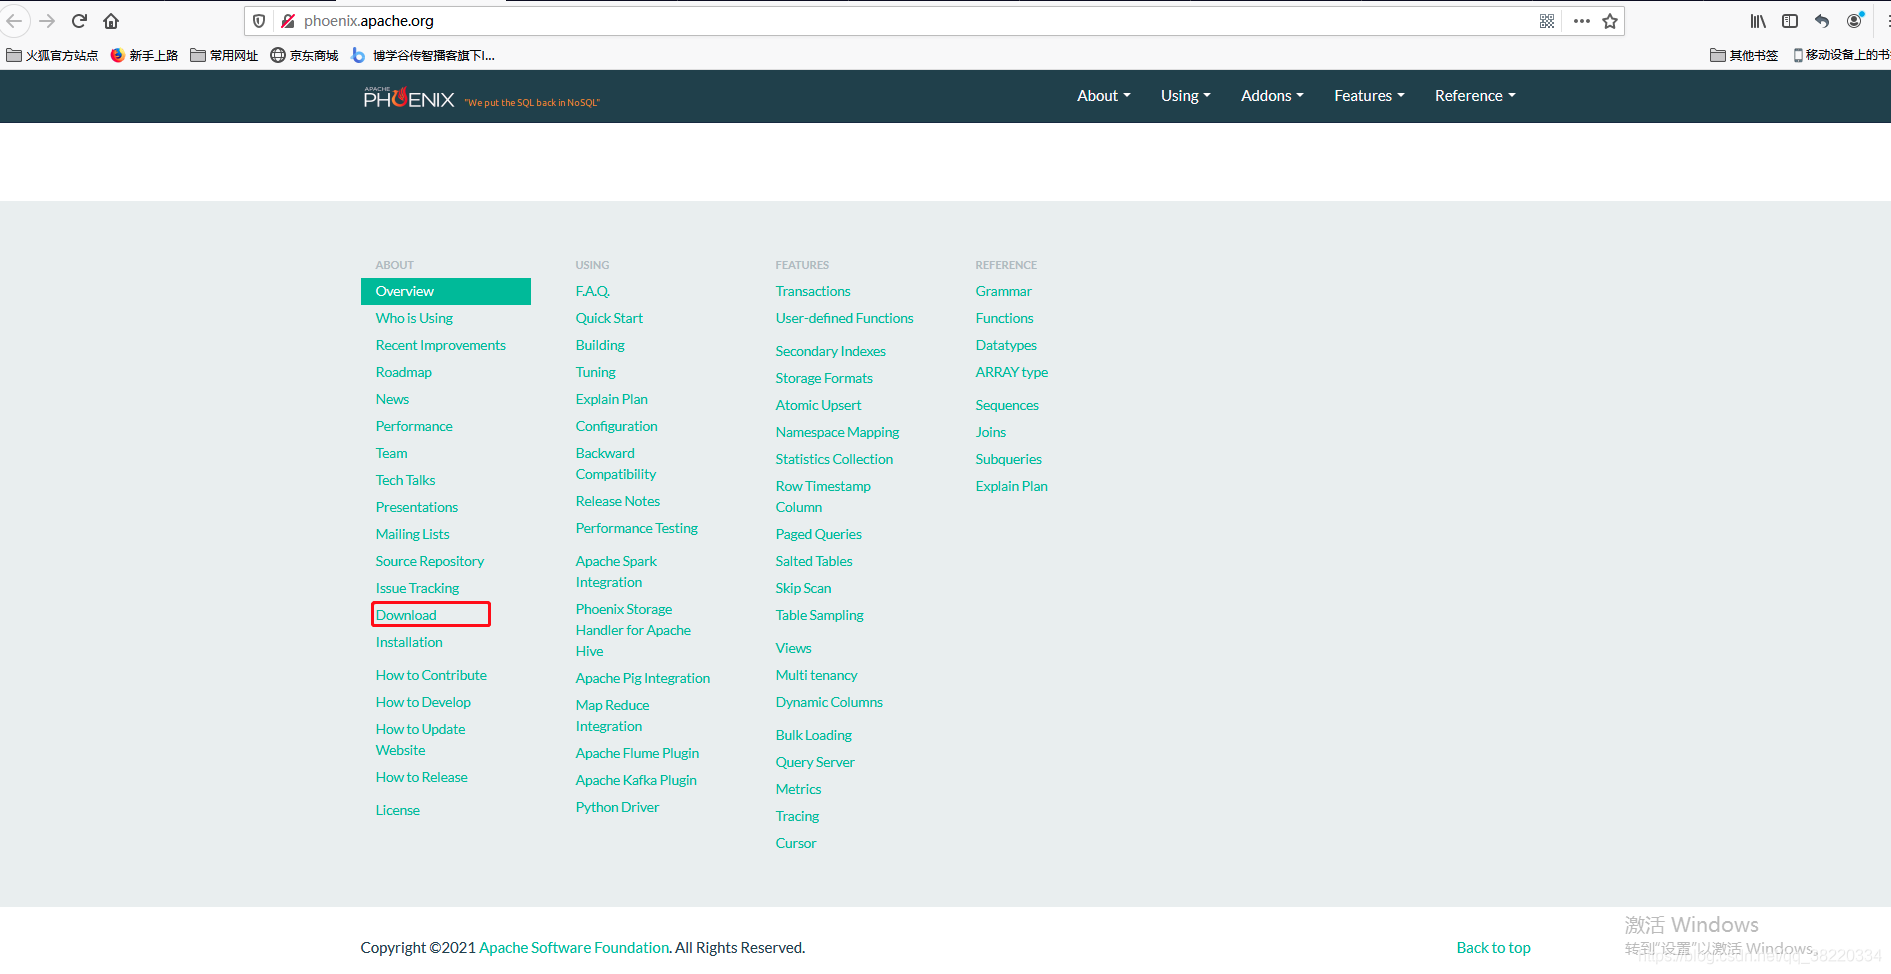The image size is (1891, 974).
Task: Click the Download link
Action: click(406, 614)
